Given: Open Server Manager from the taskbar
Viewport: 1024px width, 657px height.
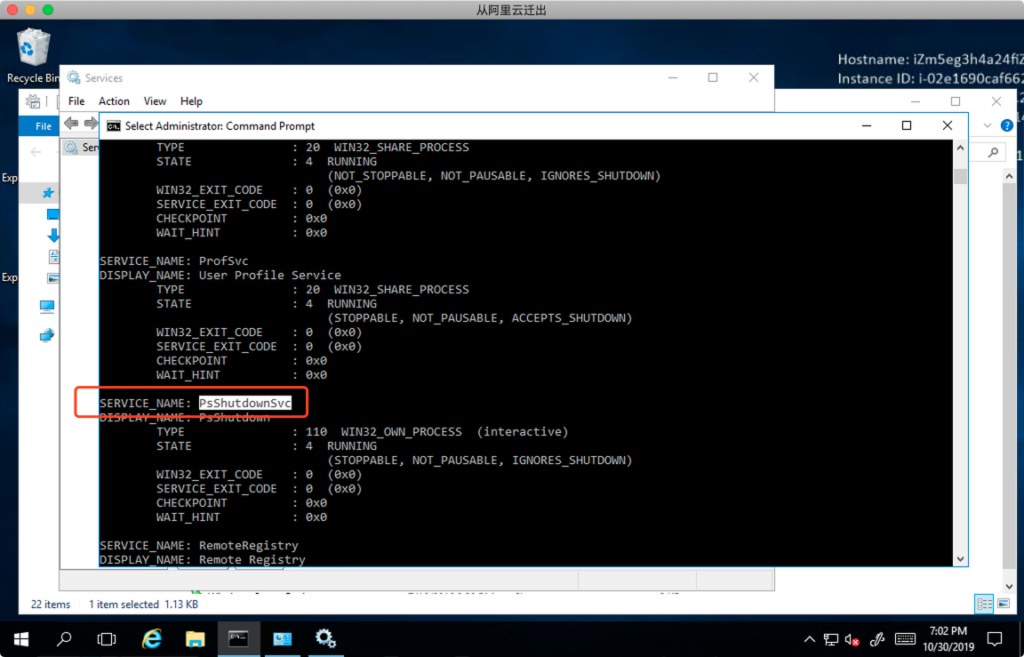Looking at the screenshot, I should (282, 638).
